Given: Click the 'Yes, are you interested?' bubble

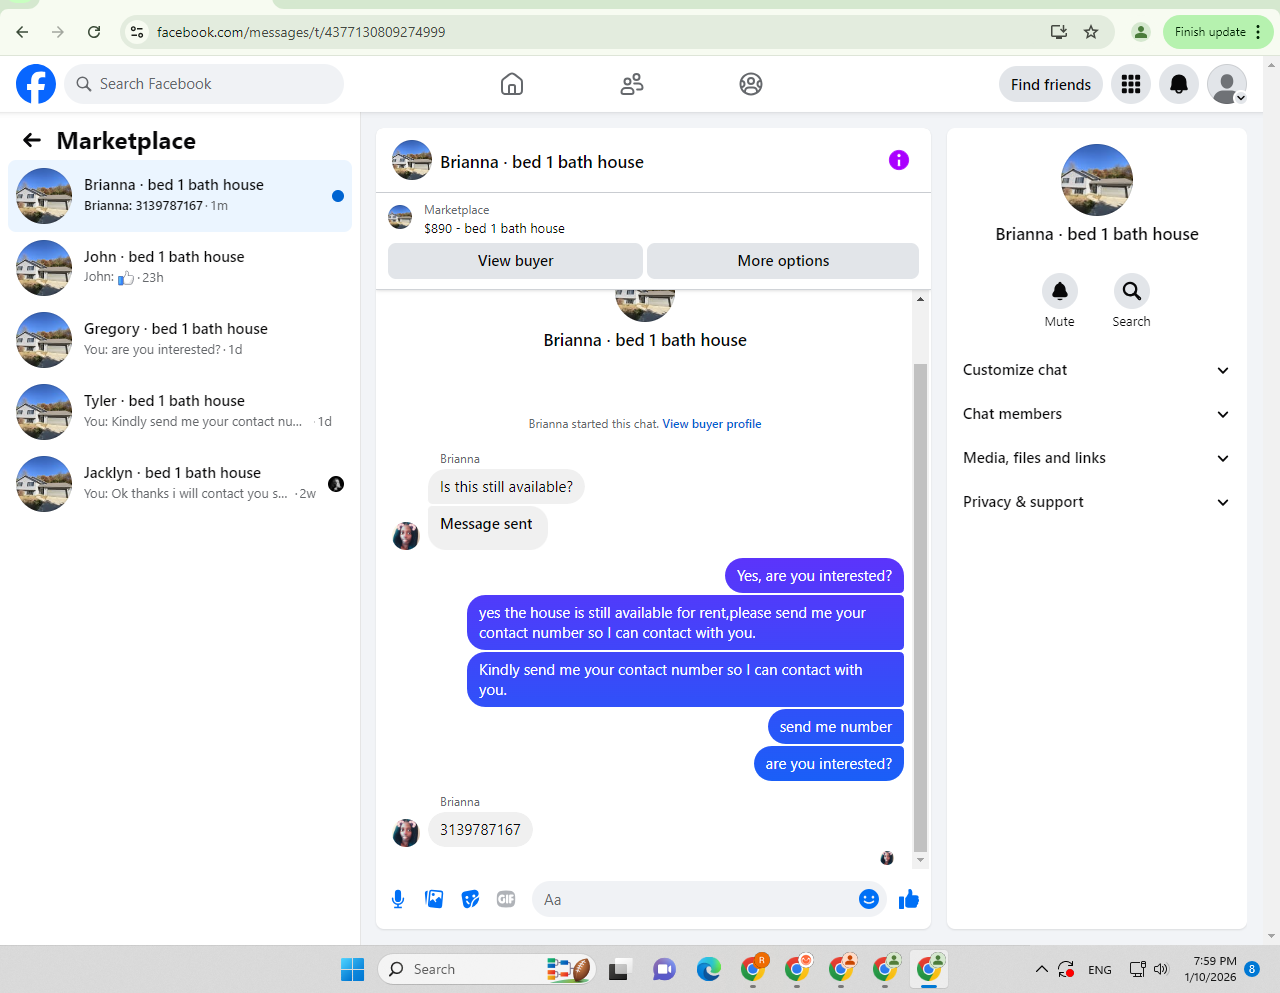Looking at the screenshot, I should click(814, 576).
